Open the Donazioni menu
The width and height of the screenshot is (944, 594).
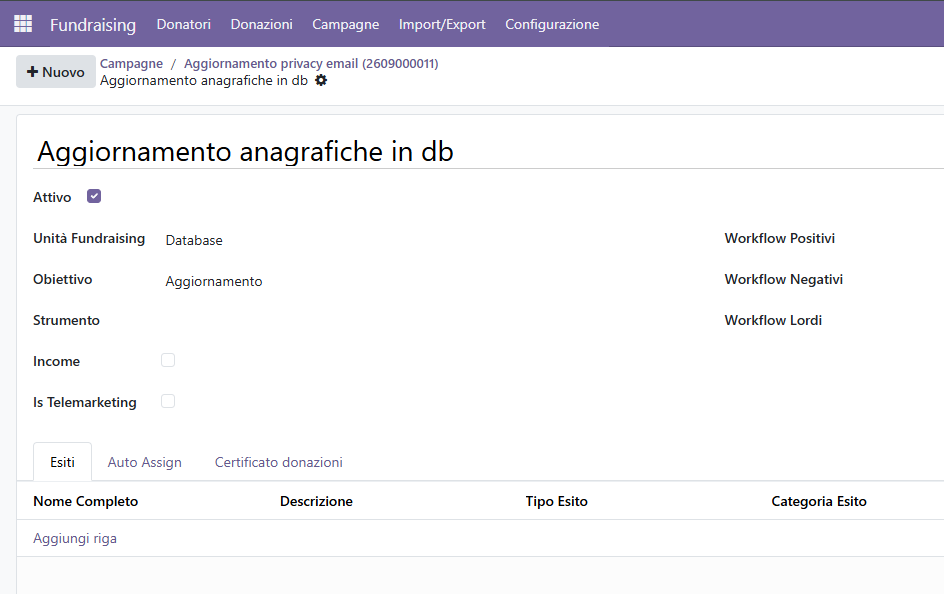[x=261, y=24]
